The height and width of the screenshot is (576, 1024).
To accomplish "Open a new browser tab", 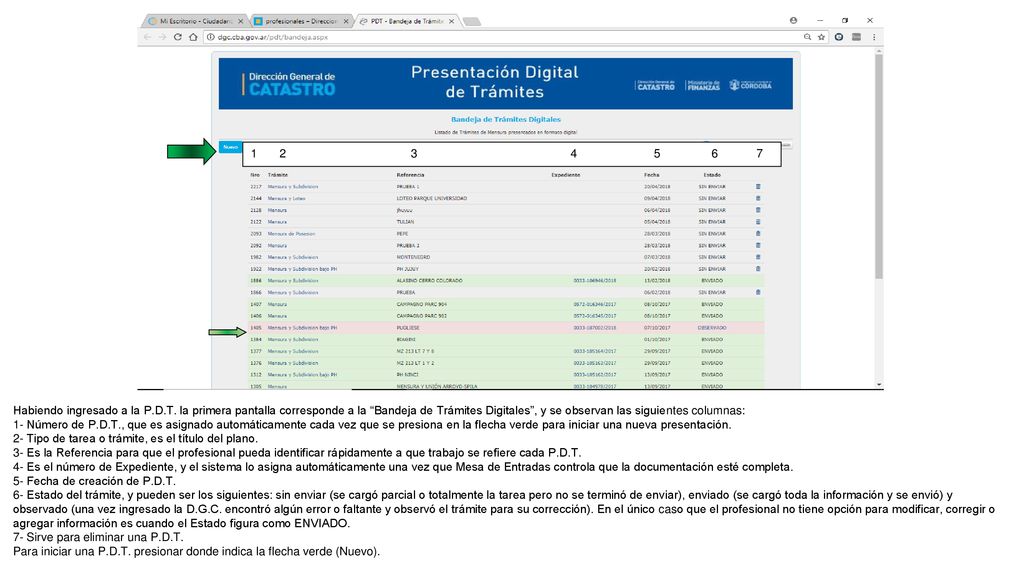I will click(472, 22).
